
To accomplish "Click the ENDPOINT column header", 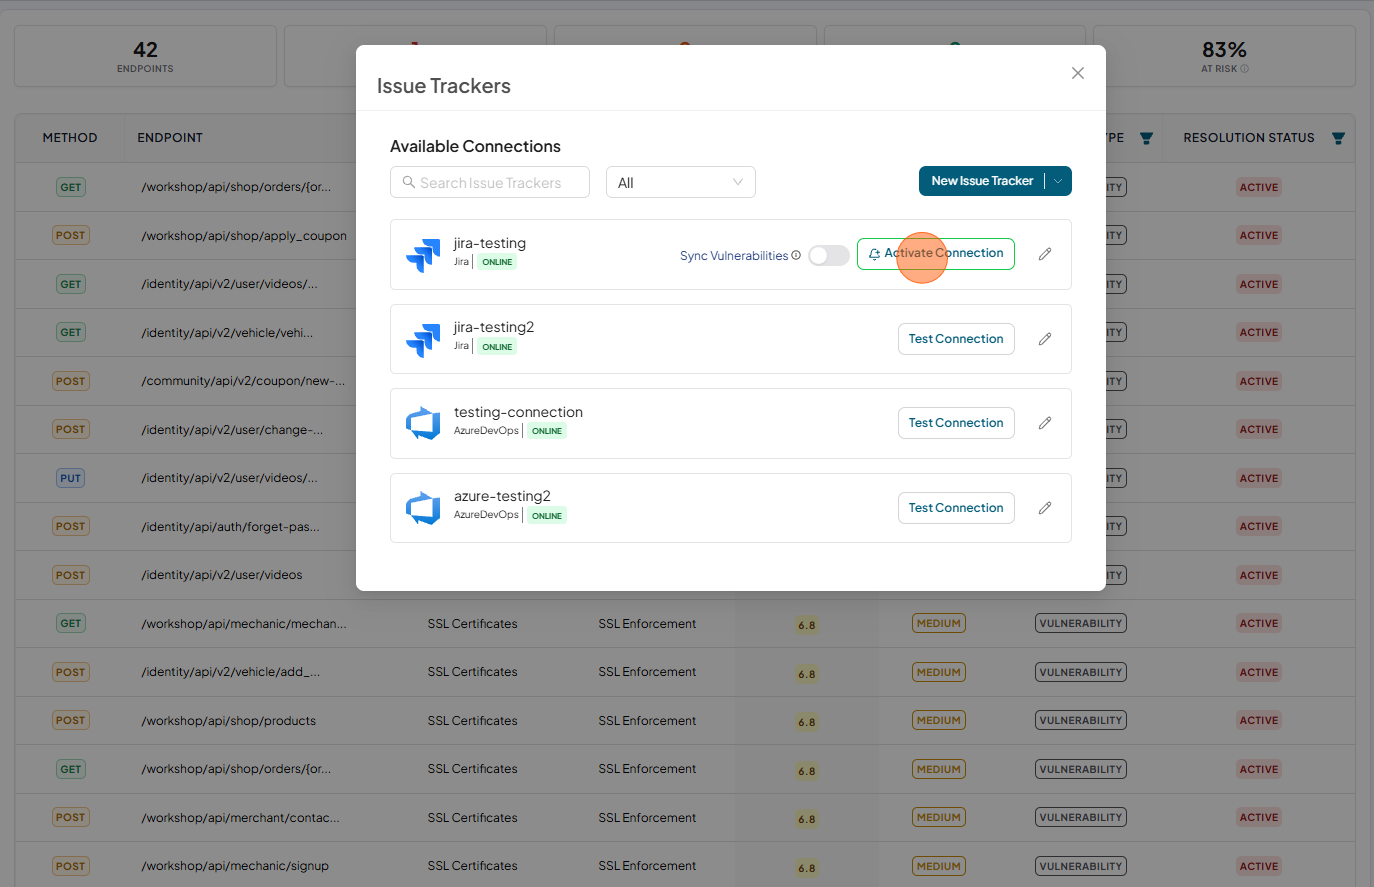I will tap(170, 138).
